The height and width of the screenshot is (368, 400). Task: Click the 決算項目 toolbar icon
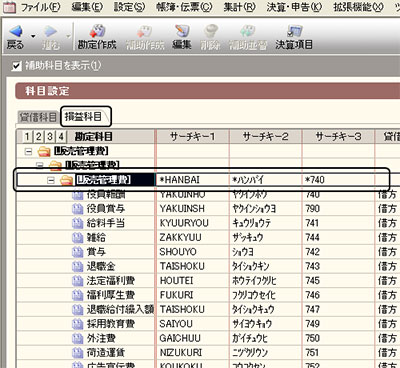(x=294, y=31)
